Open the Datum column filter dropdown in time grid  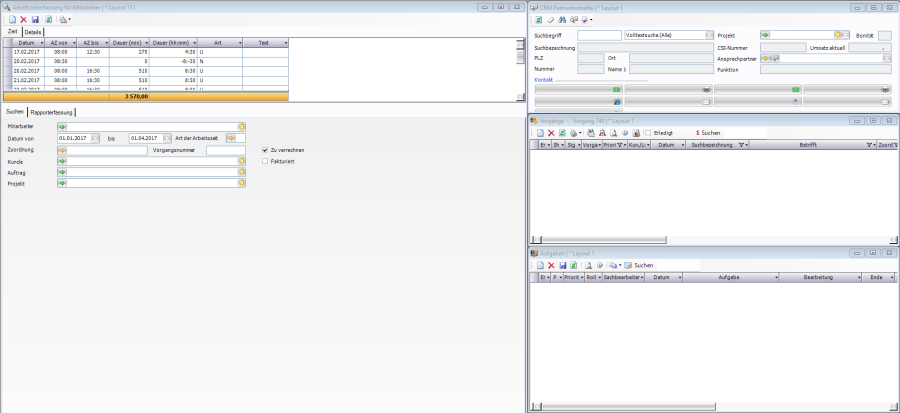point(41,43)
